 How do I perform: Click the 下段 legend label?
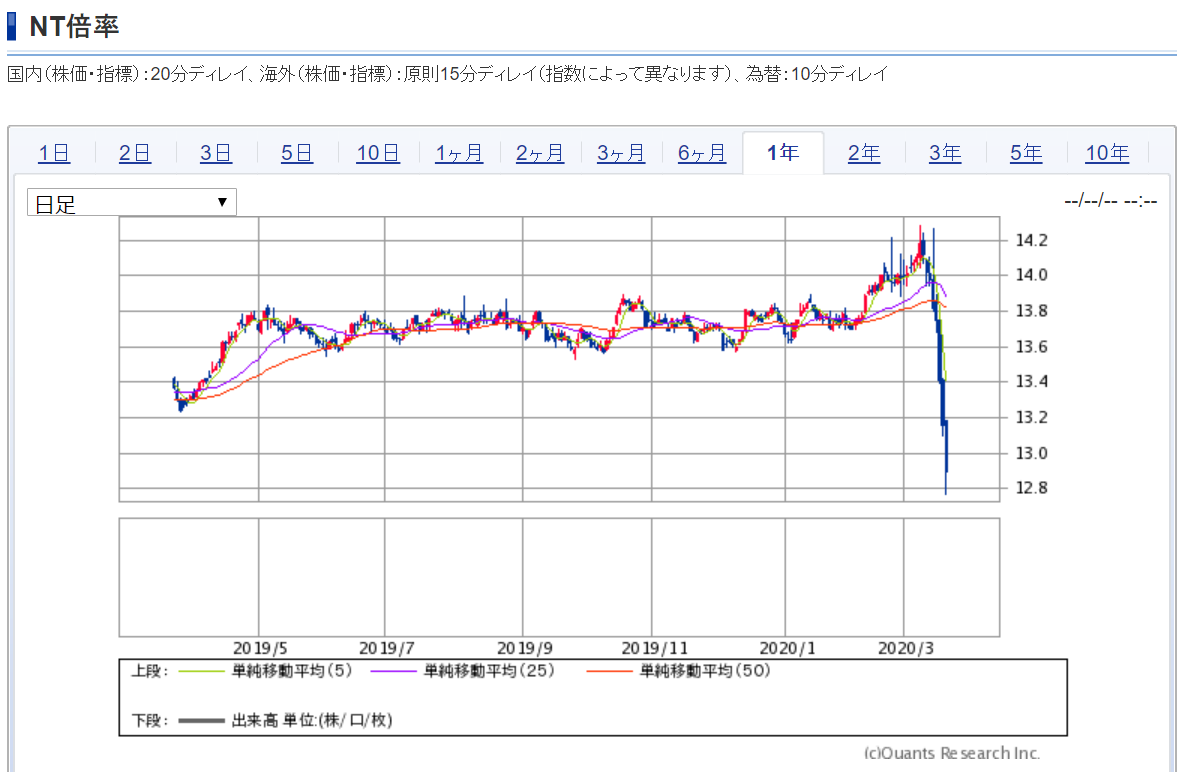(149, 720)
